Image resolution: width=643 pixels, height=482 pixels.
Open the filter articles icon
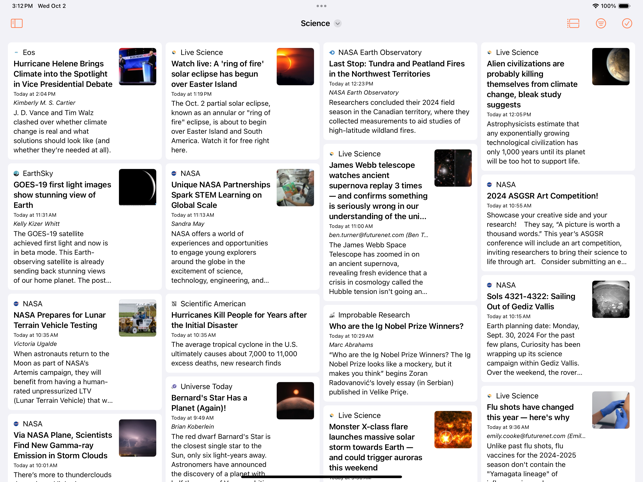pos(601,23)
